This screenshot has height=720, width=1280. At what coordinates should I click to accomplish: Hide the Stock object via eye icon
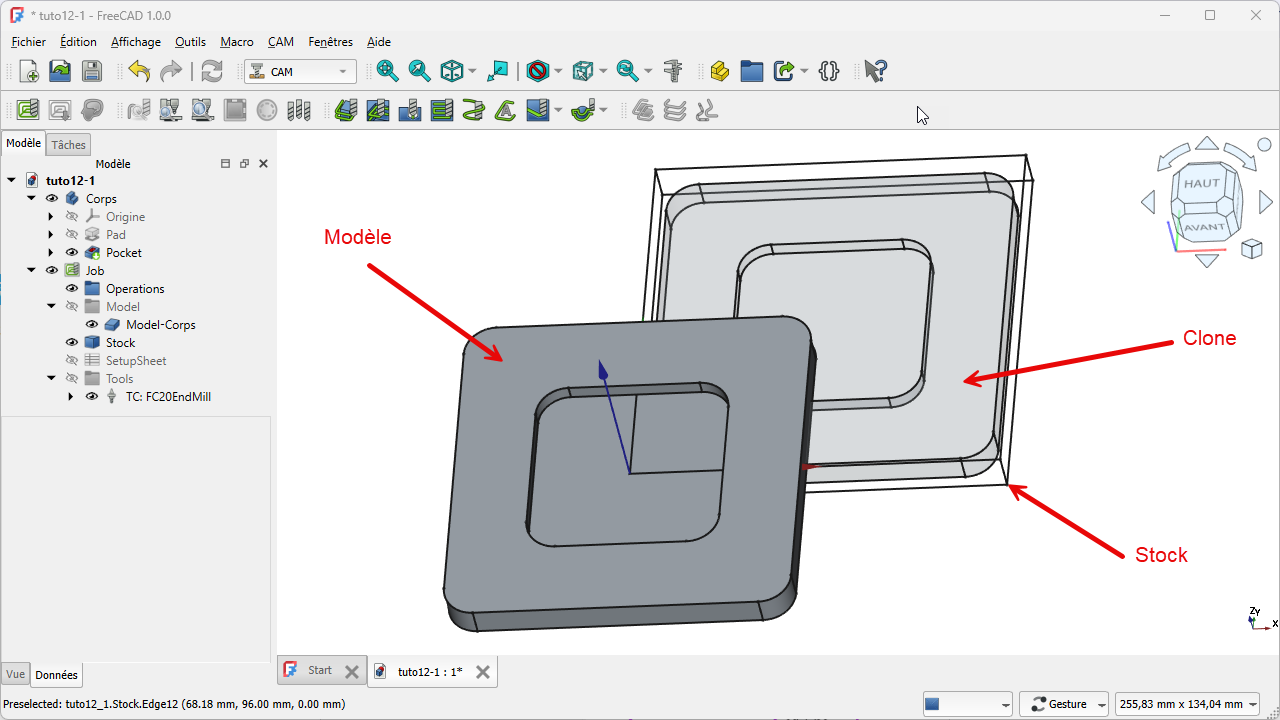(x=72, y=343)
